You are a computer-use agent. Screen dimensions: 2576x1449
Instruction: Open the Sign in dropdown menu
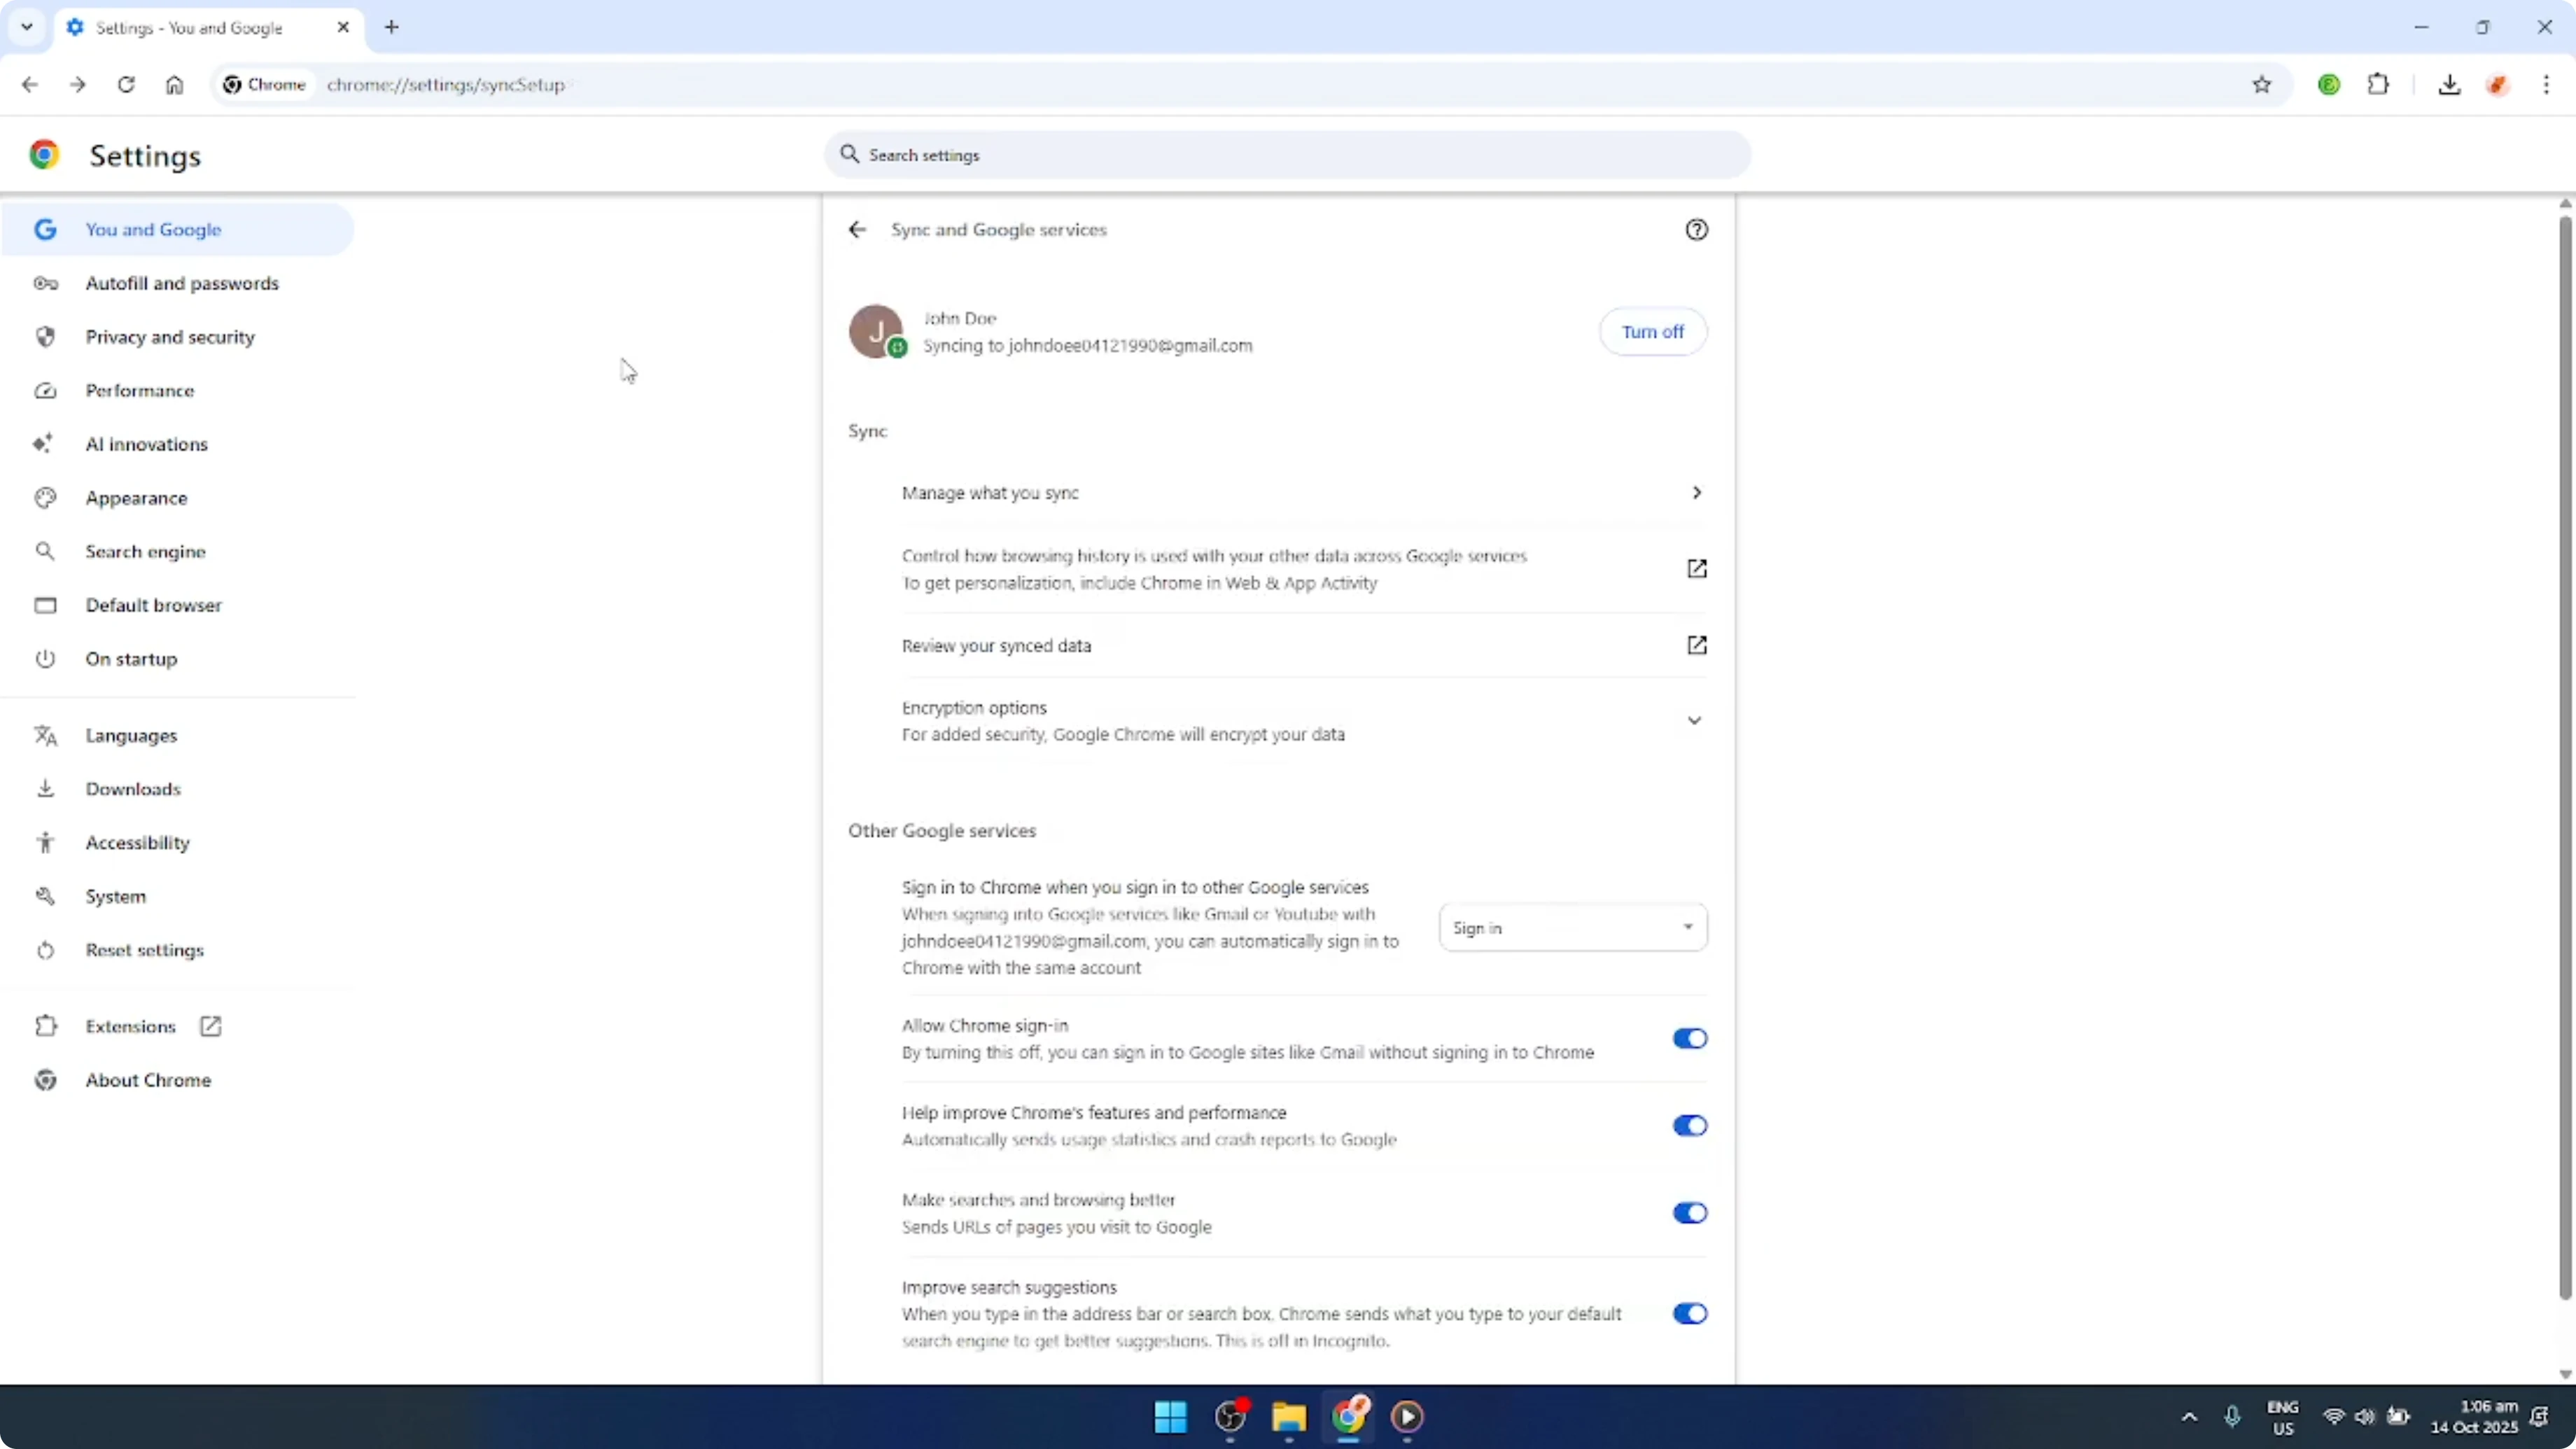tap(1572, 927)
